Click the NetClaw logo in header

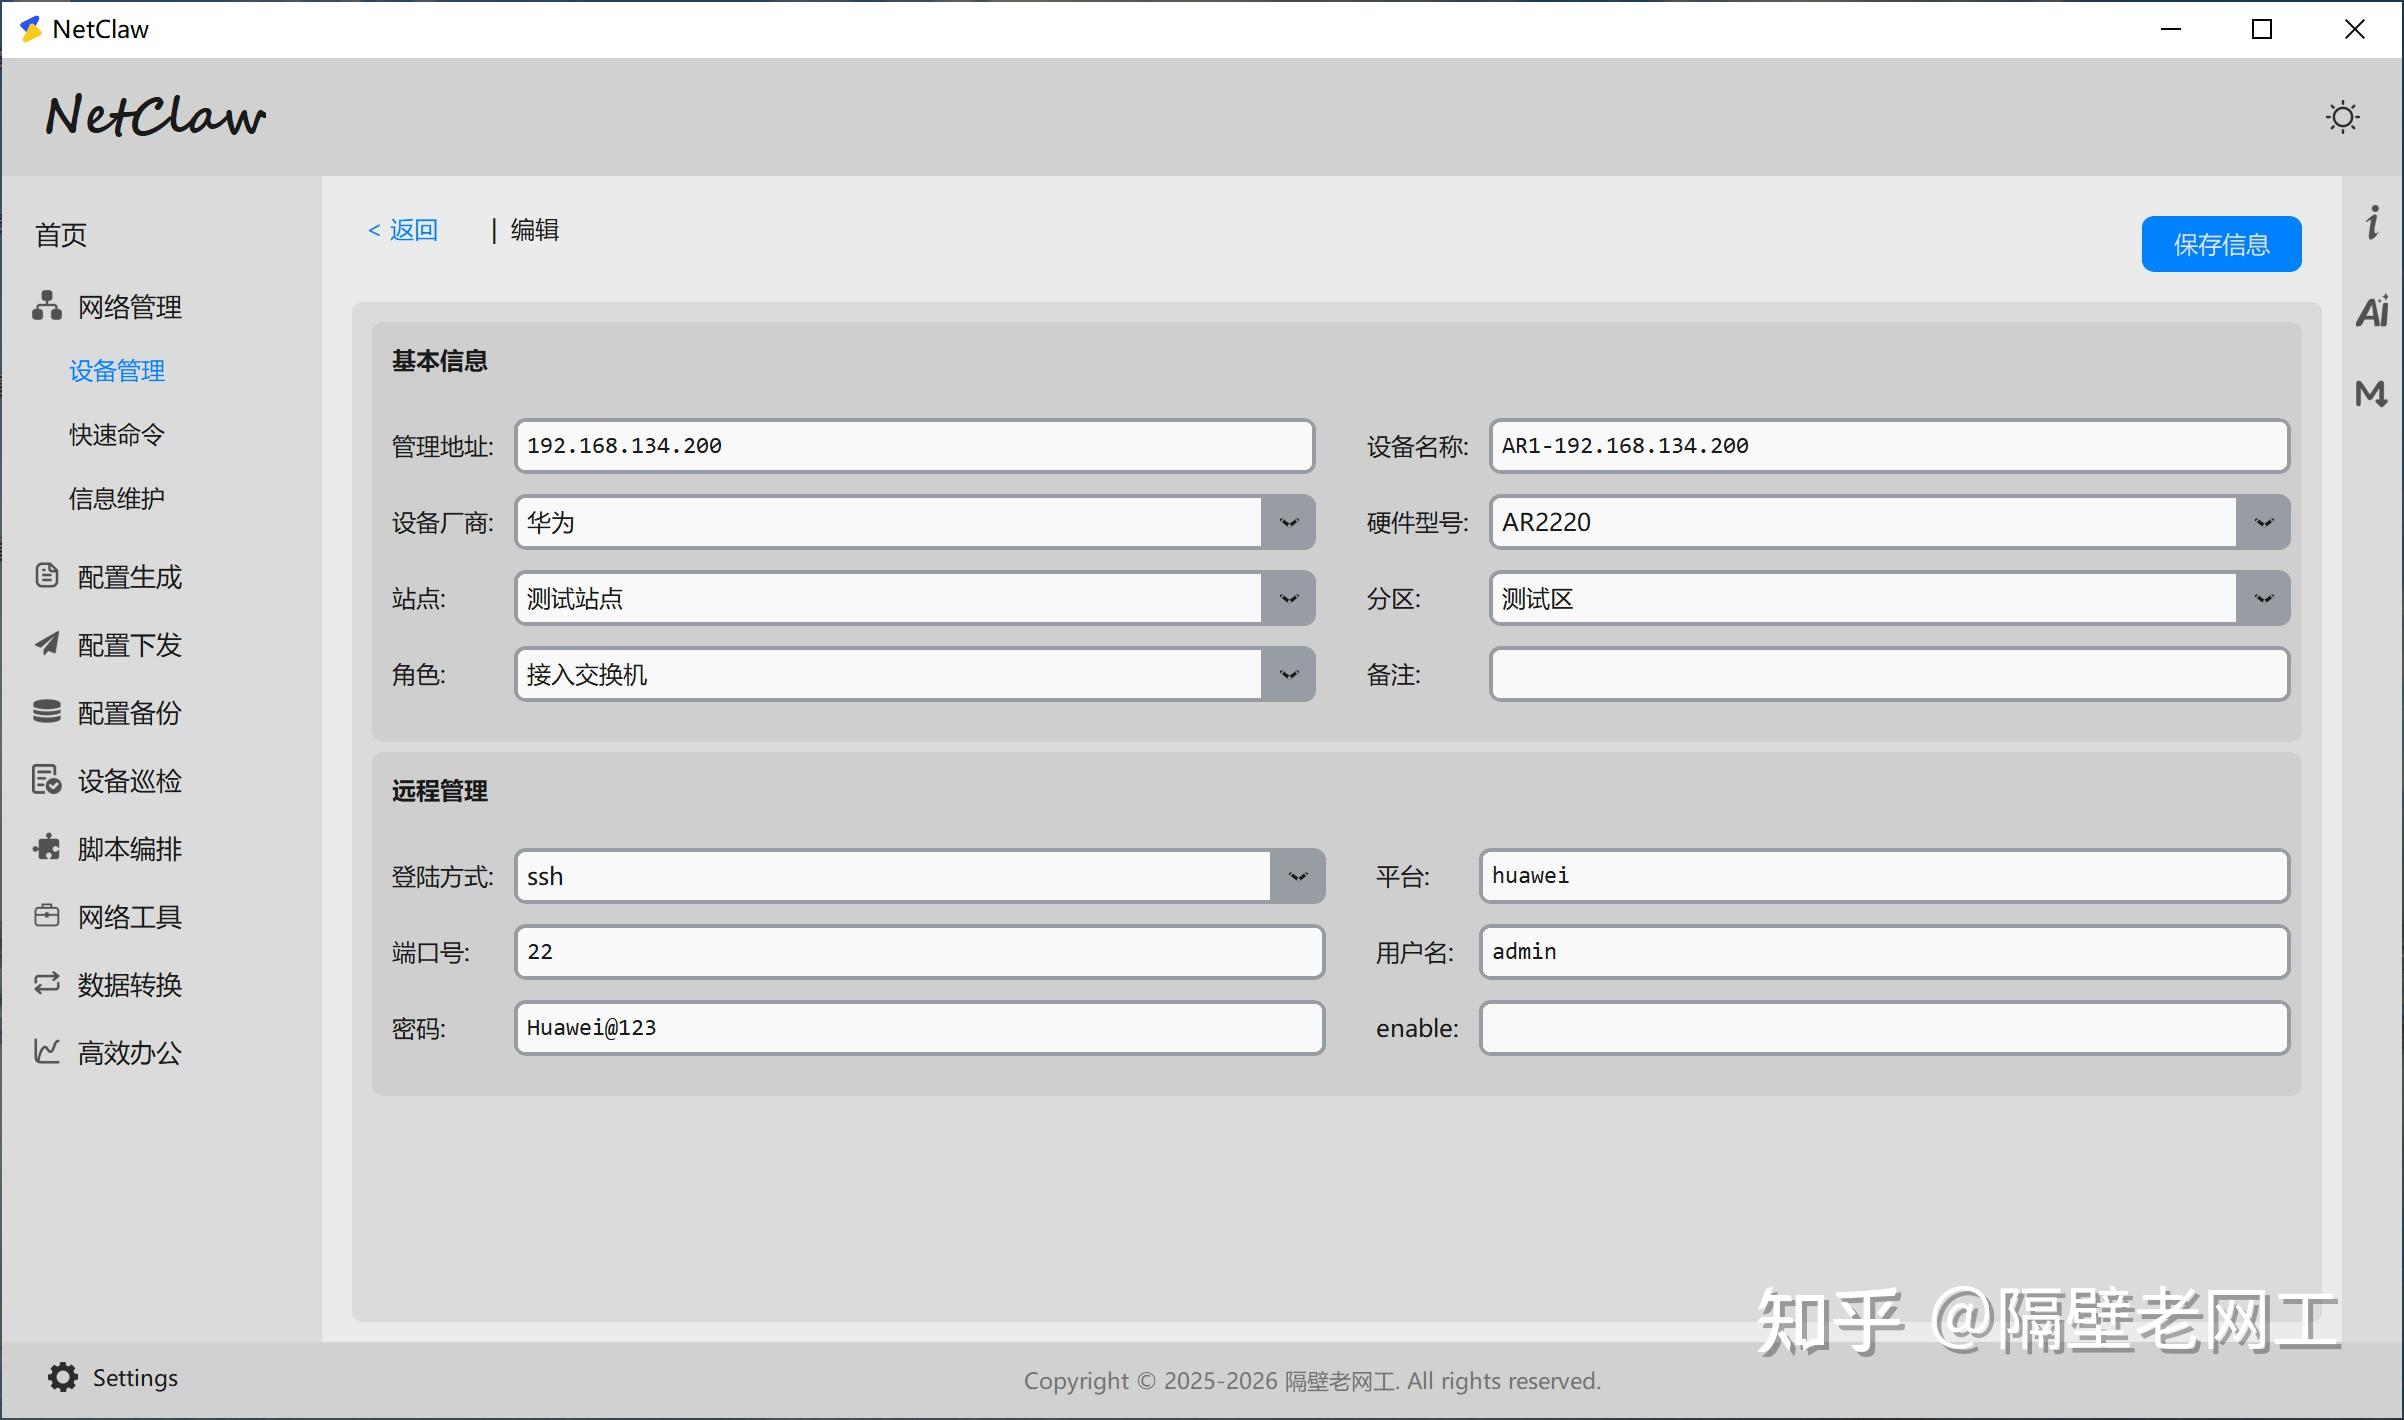pyautogui.click(x=155, y=116)
